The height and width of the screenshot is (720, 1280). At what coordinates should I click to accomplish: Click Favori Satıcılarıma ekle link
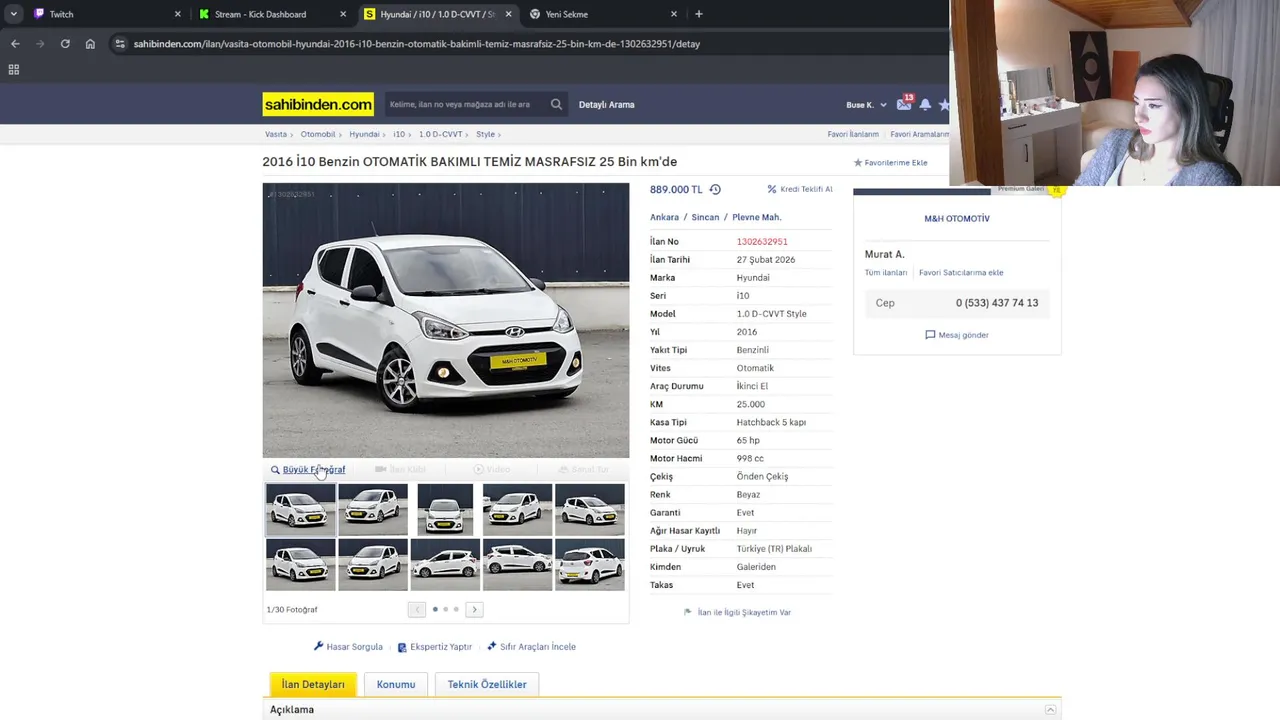tap(961, 272)
